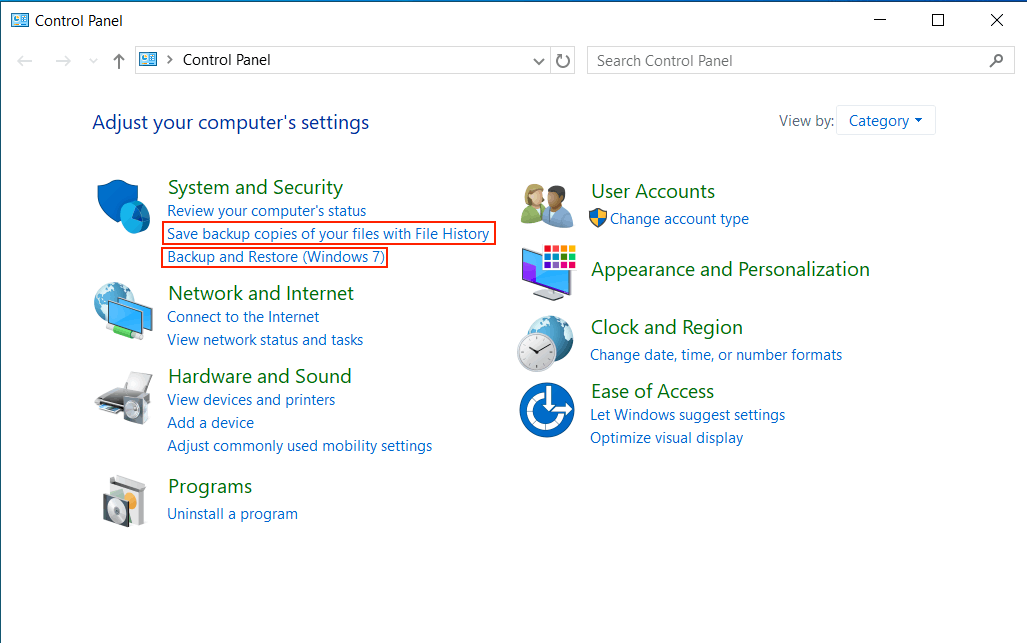This screenshot has height=643, width=1027.
Task: Click Add a device link
Action: click(x=210, y=423)
